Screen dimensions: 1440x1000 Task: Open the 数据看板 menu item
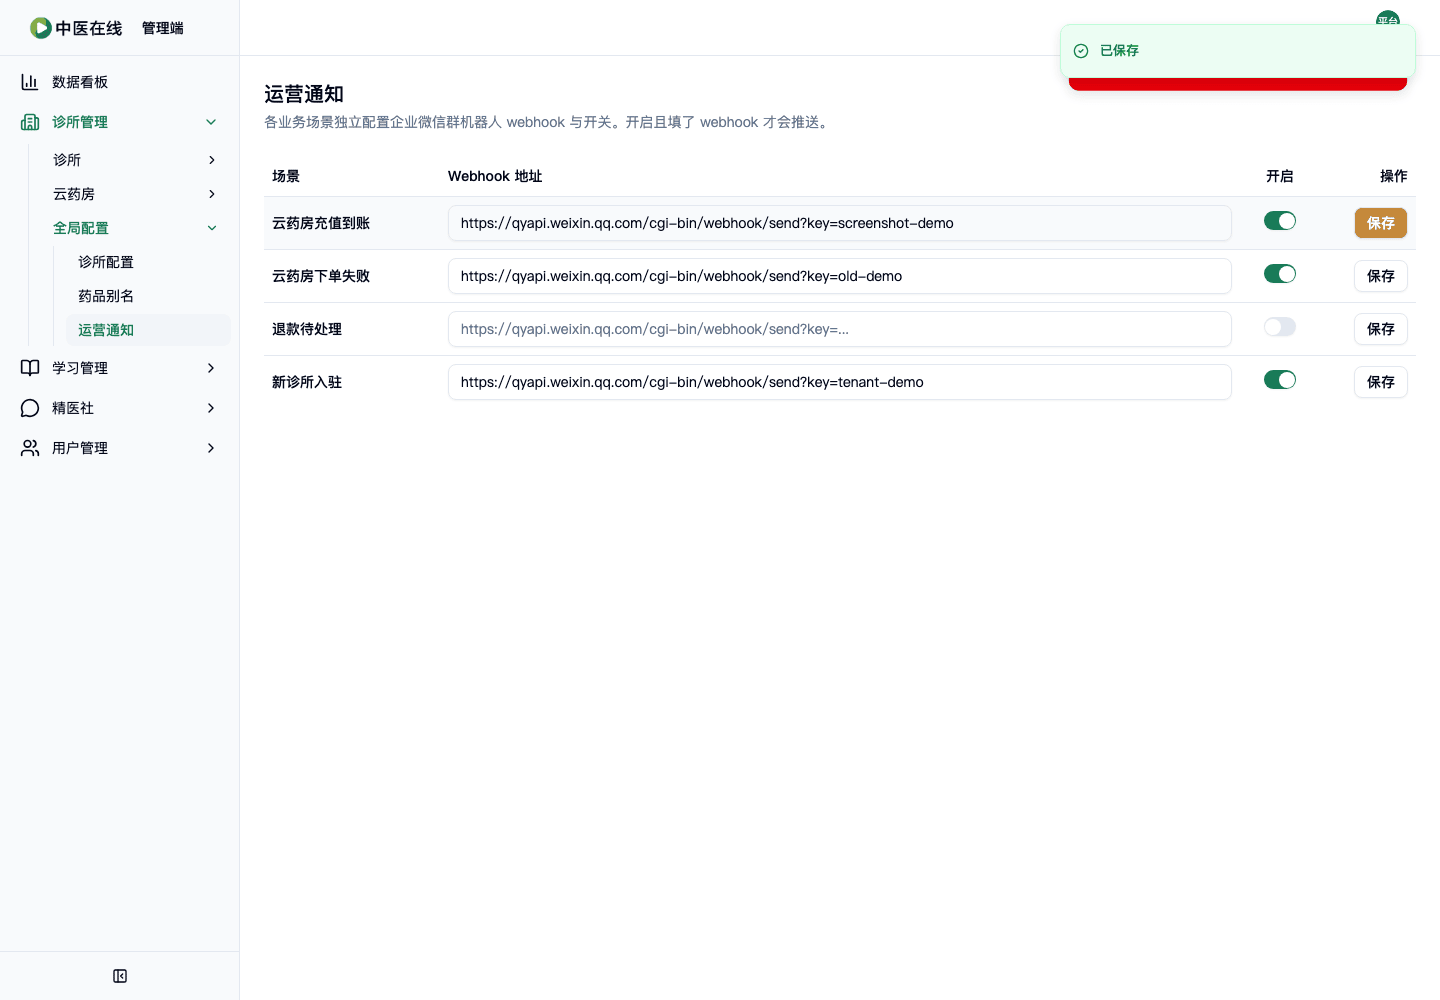(x=120, y=82)
